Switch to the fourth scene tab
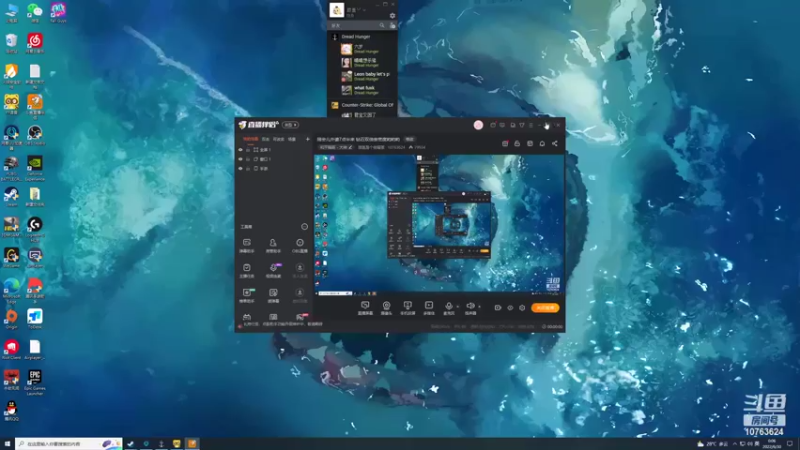This screenshot has height=450, width=800. [292, 139]
